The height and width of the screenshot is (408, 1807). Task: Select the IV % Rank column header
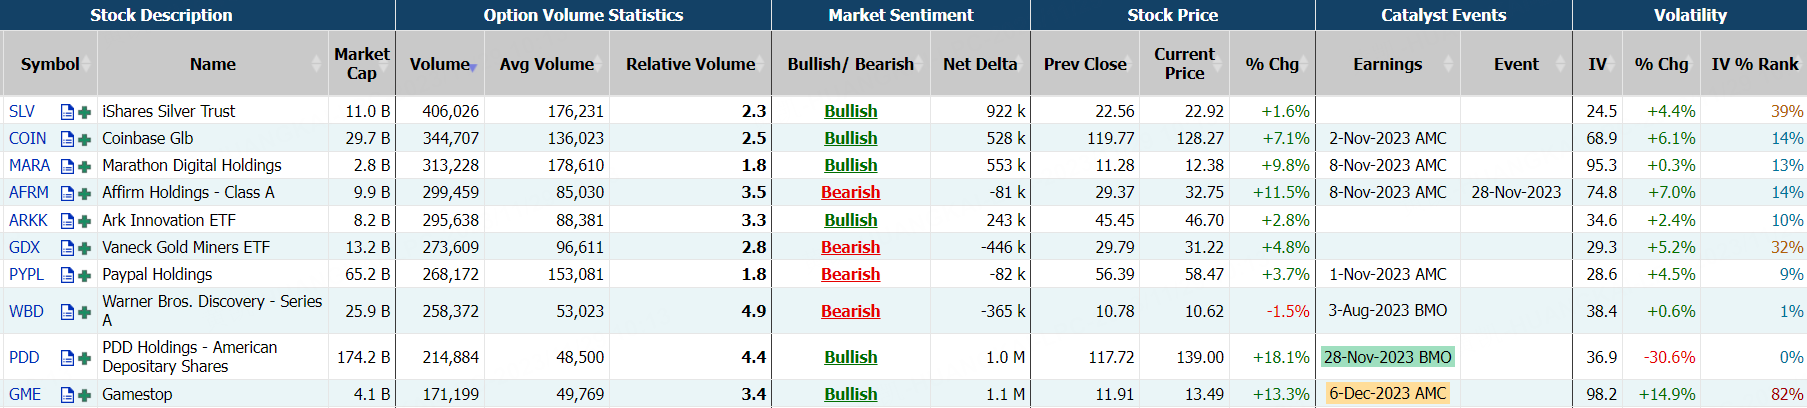point(1754,64)
